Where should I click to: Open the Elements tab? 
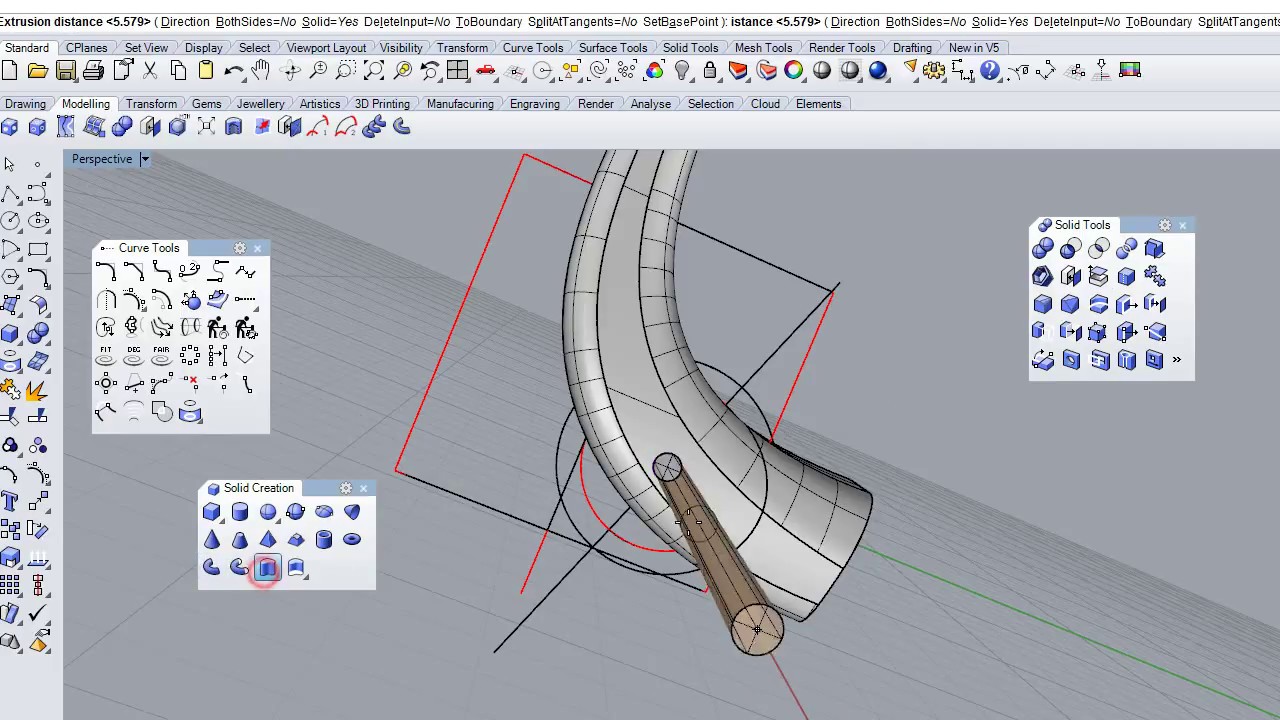point(818,103)
